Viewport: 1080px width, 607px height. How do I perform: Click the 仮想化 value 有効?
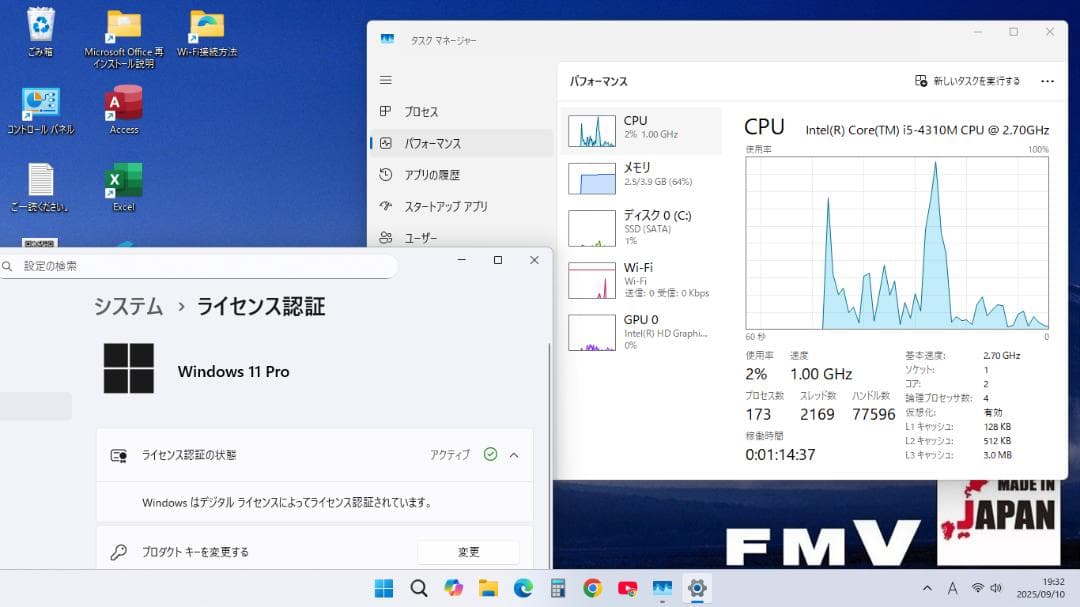[993, 412]
